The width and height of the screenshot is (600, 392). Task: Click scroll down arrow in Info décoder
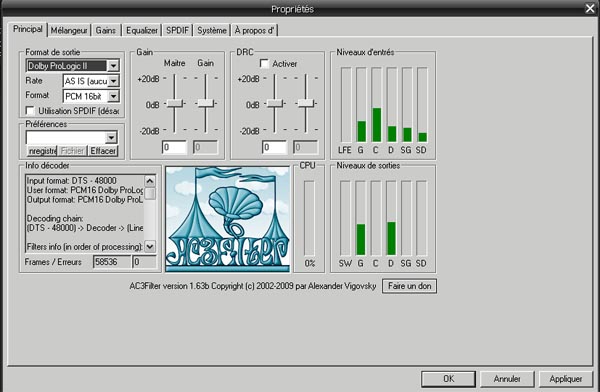click(150, 247)
